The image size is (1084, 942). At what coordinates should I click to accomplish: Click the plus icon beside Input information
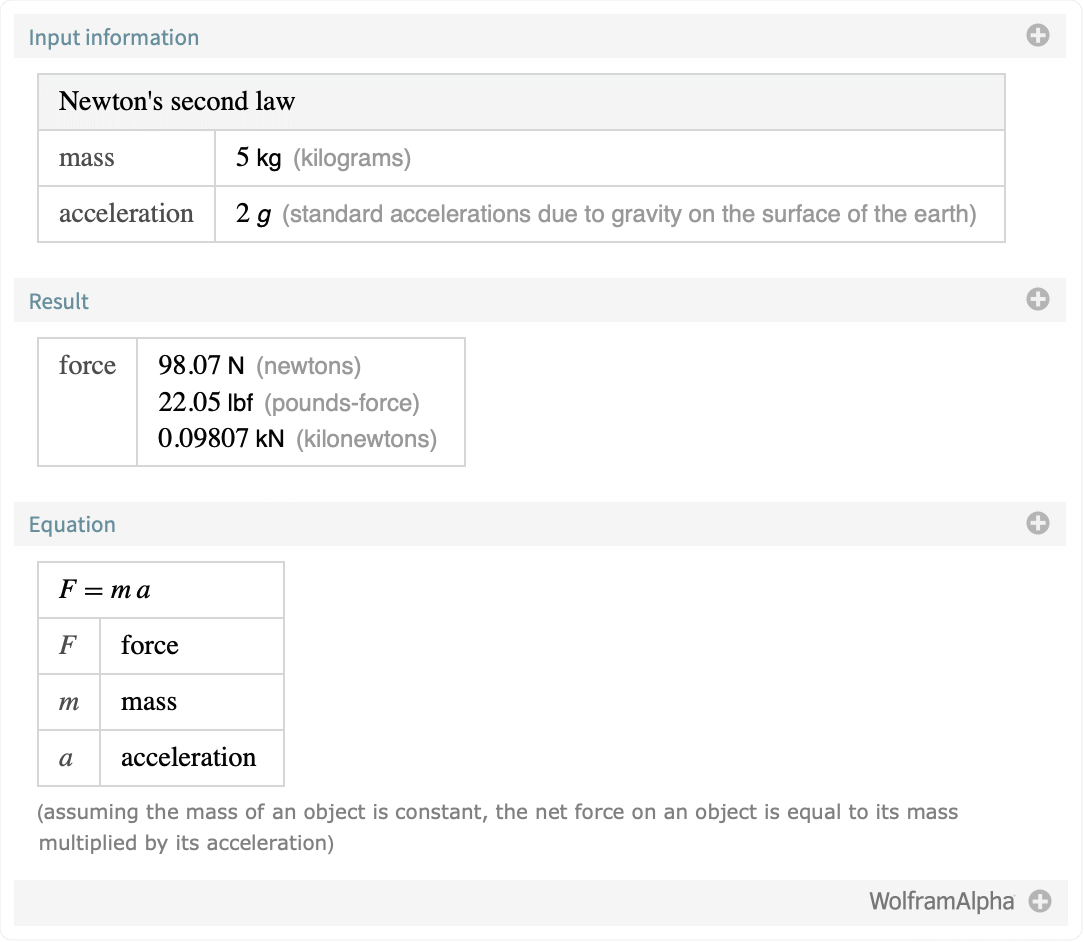pyautogui.click(x=1038, y=37)
